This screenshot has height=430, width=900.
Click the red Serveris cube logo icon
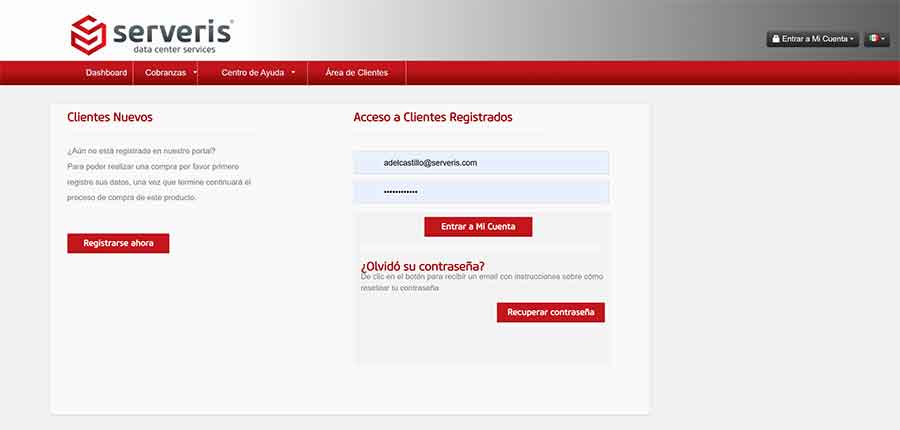point(88,34)
